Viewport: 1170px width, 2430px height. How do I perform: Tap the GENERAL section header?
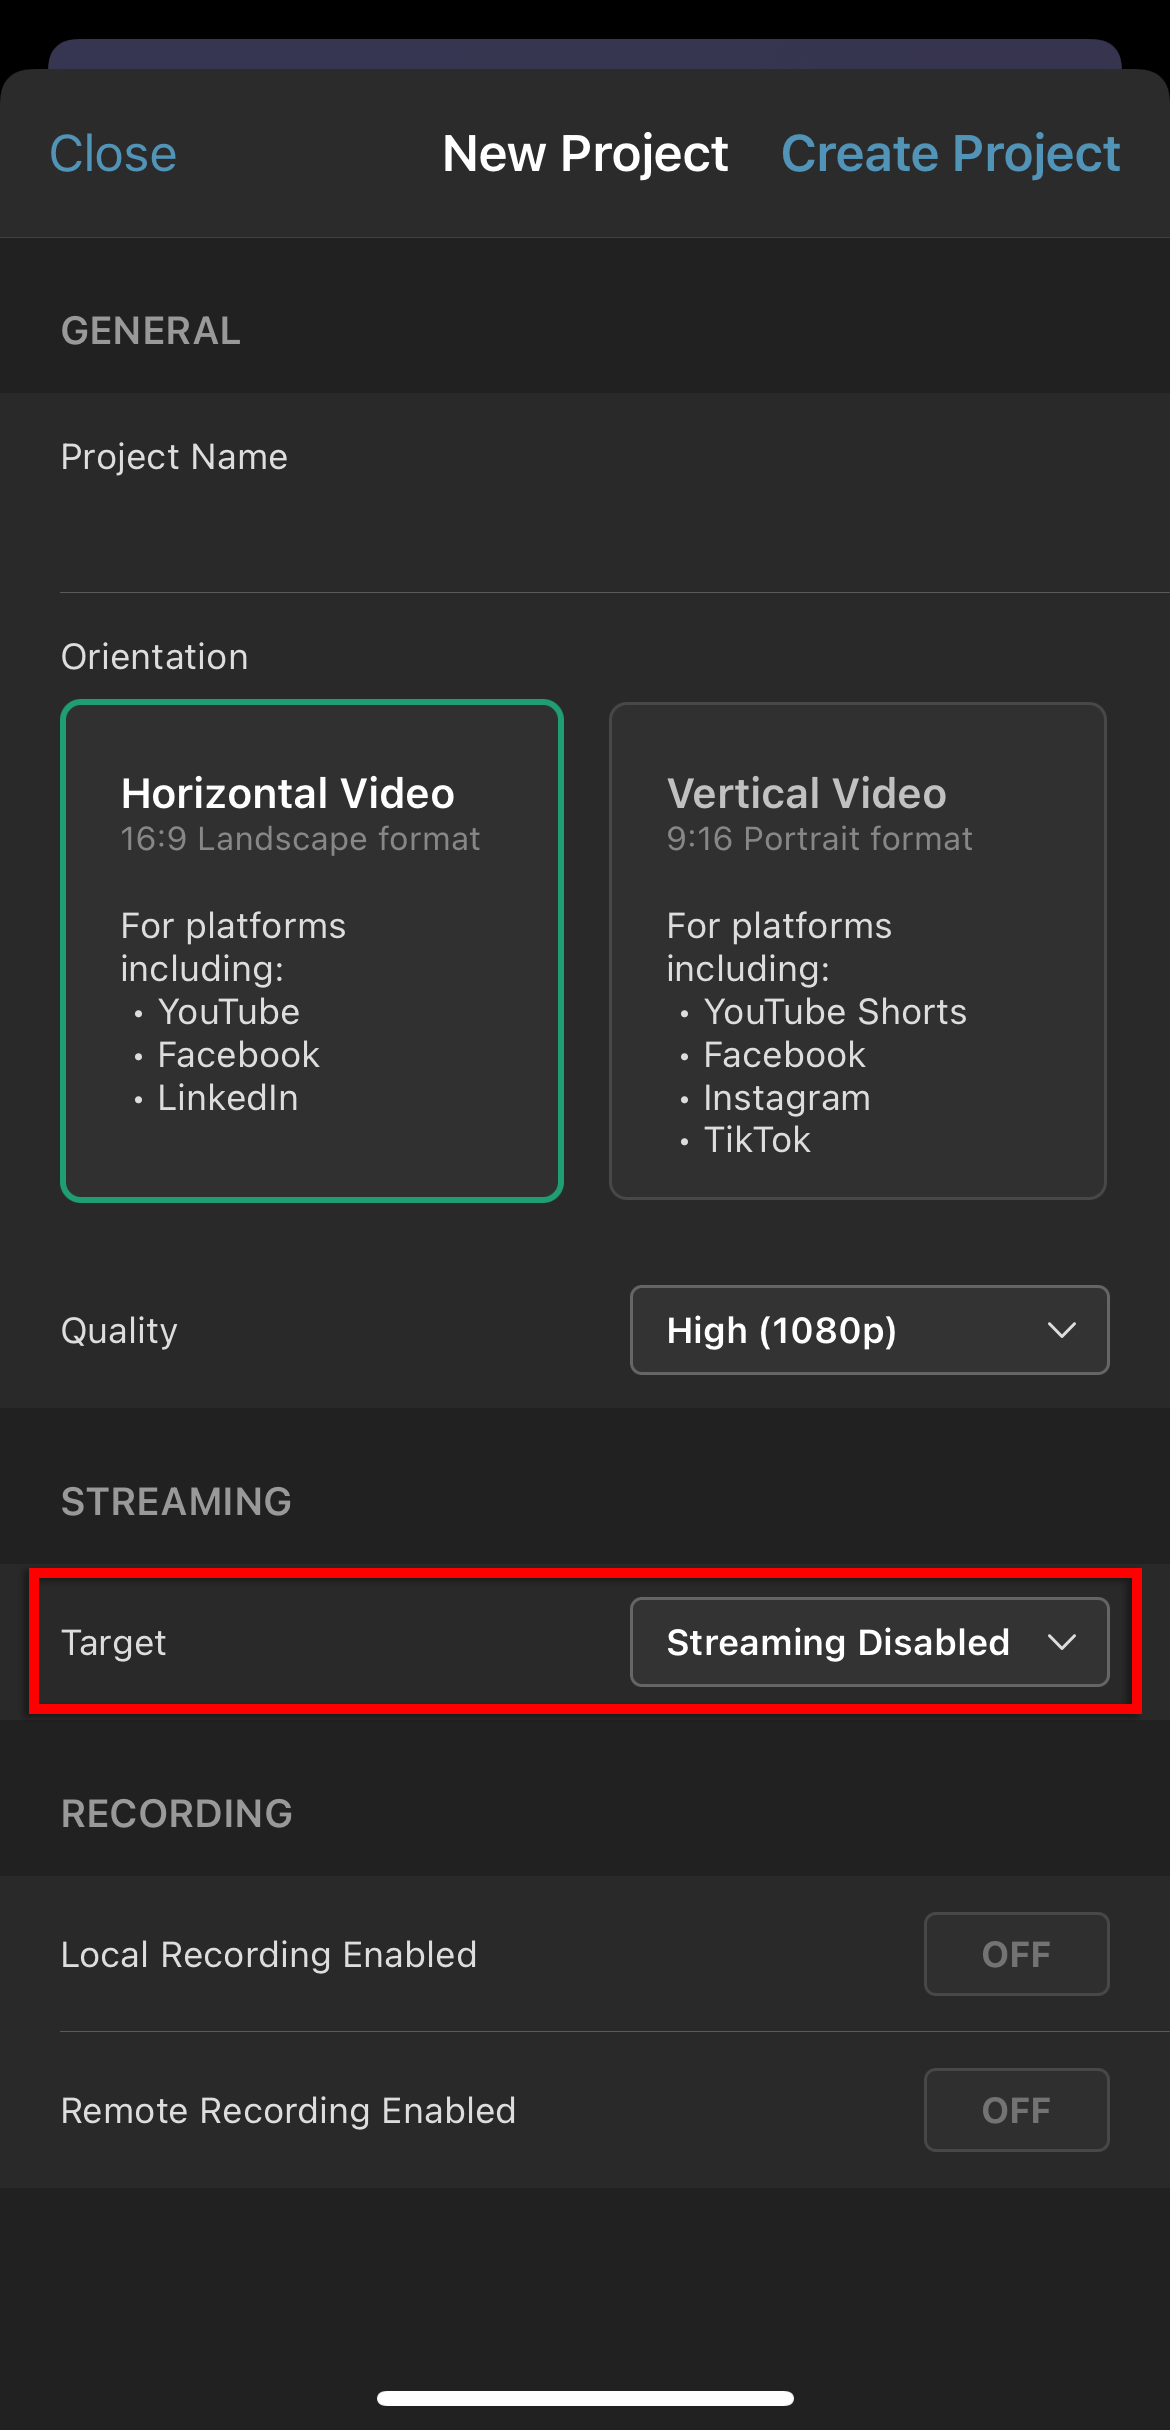pyautogui.click(x=151, y=331)
